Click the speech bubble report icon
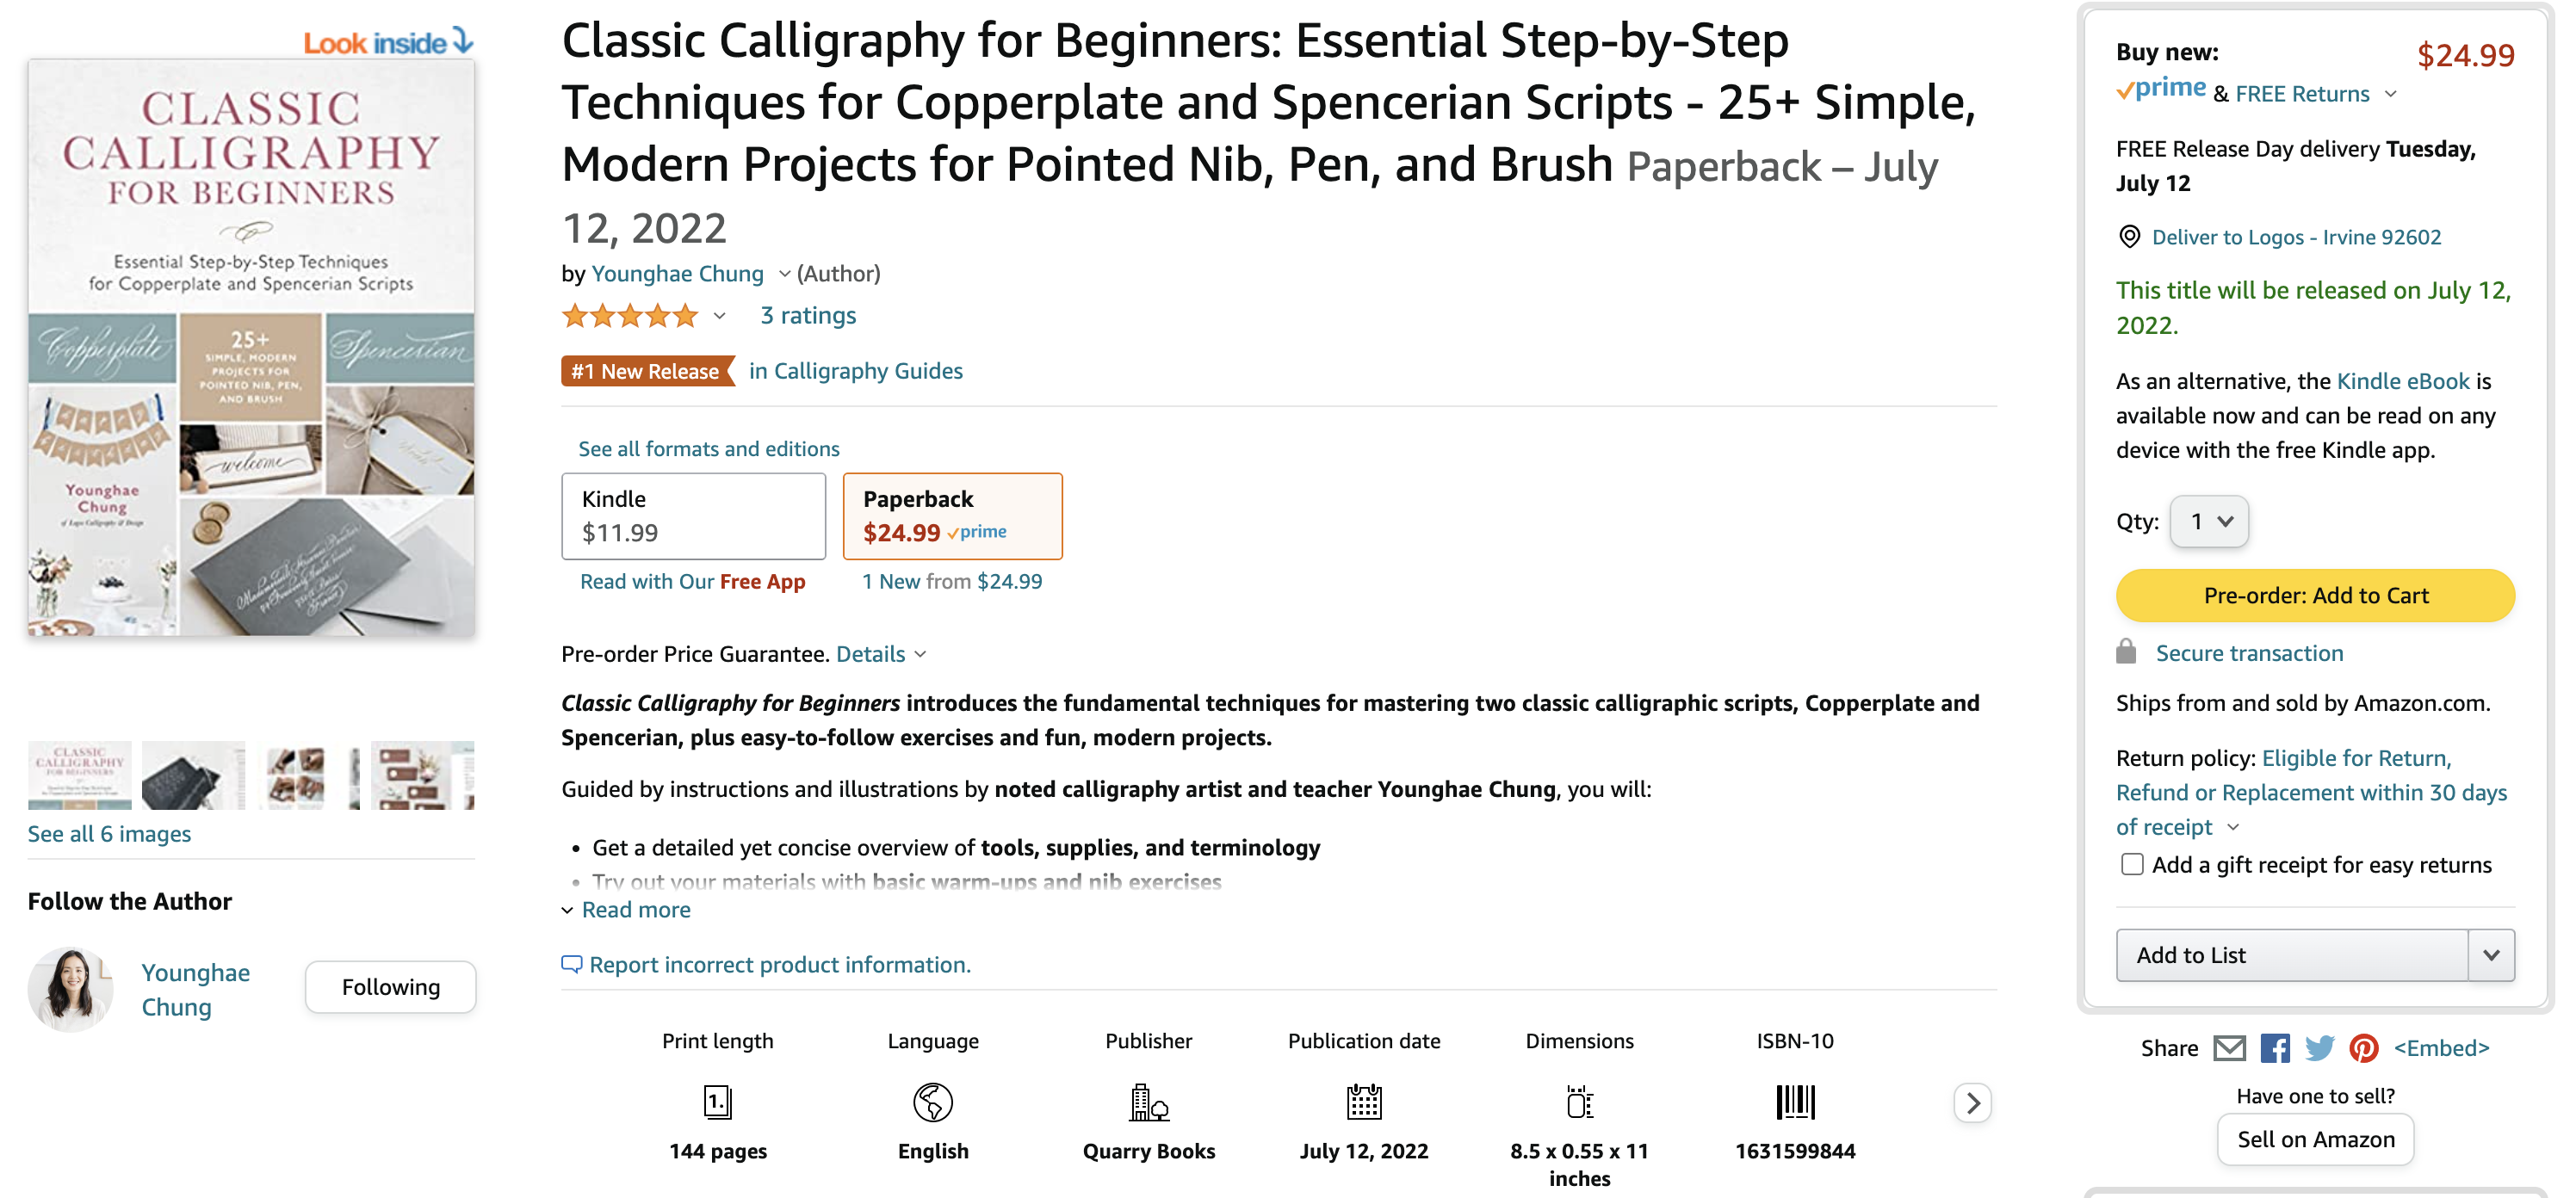The height and width of the screenshot is (1198, 2576). pos(571,965)
